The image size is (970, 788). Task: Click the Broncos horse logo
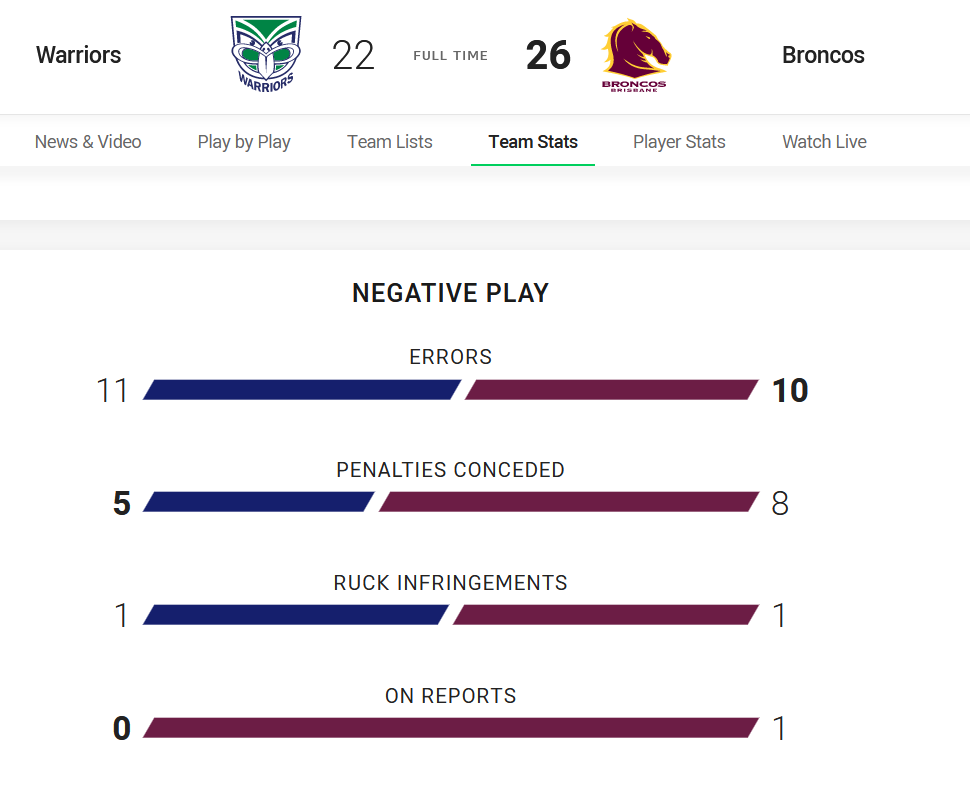(x=635, y=55)
